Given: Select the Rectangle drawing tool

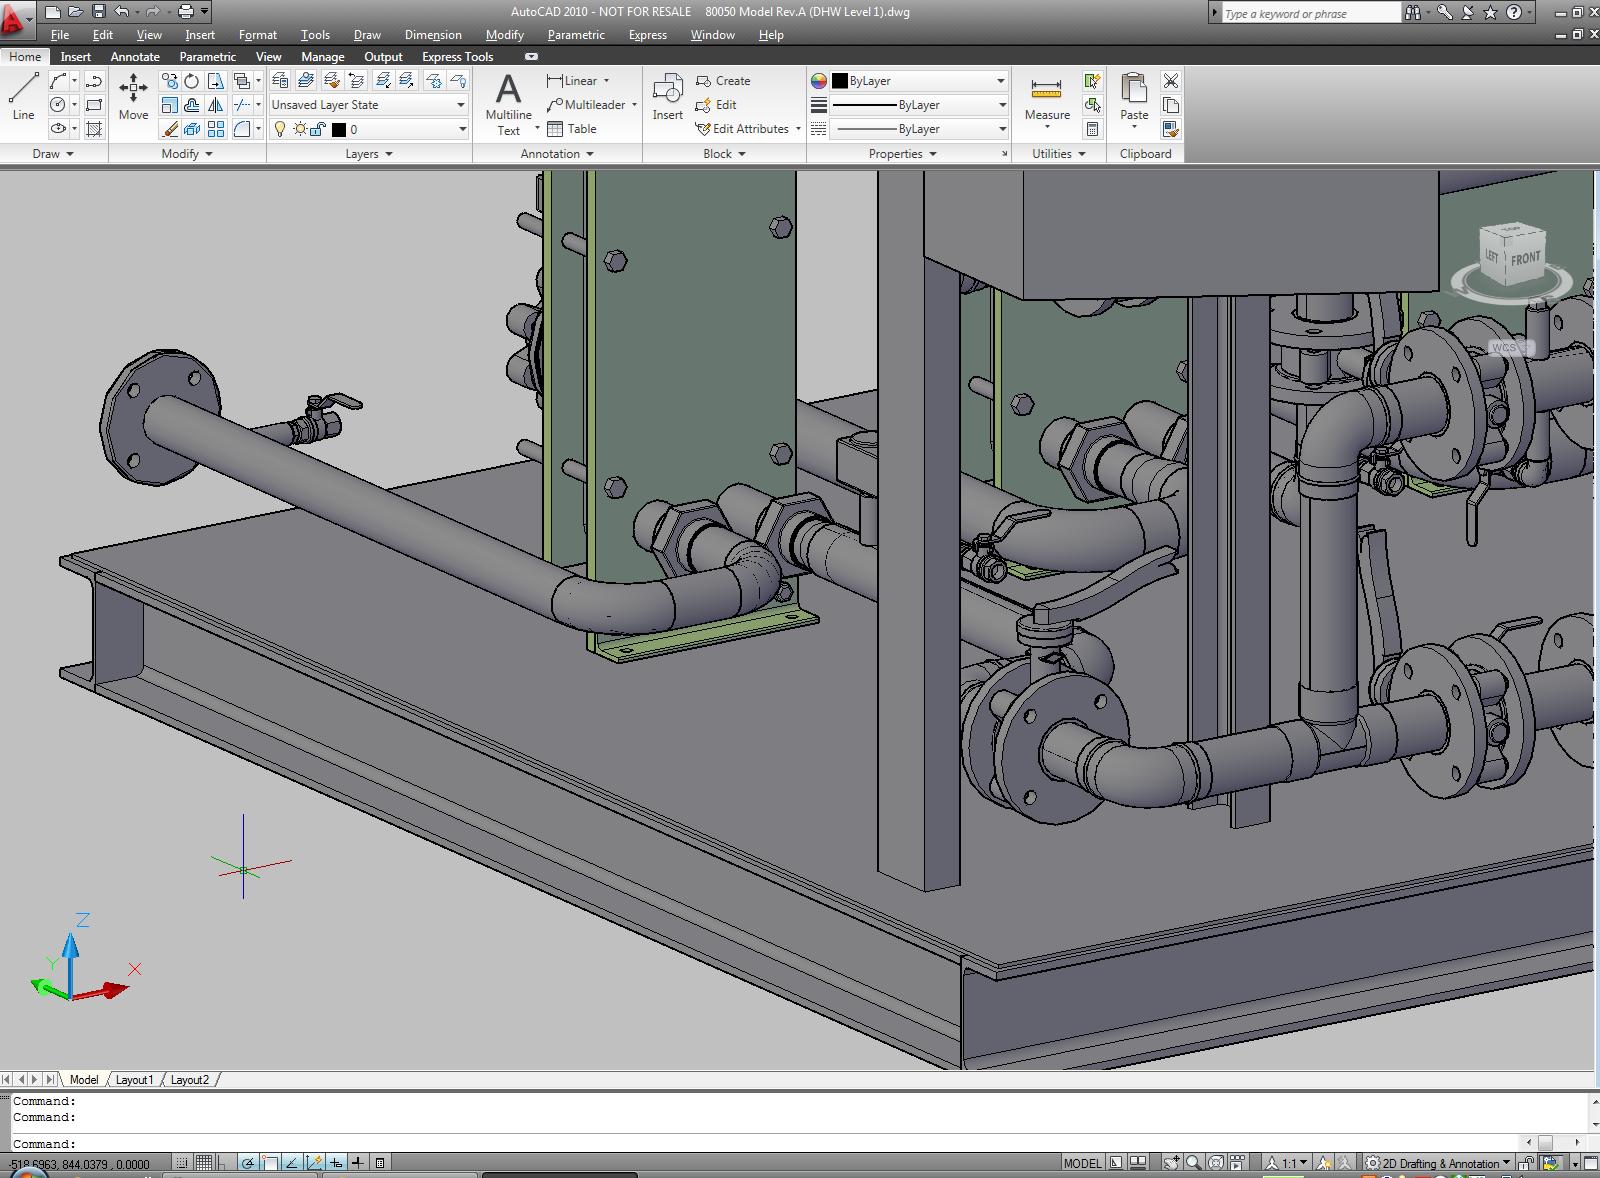Looking at the screenshot, I should coord(94,105).
